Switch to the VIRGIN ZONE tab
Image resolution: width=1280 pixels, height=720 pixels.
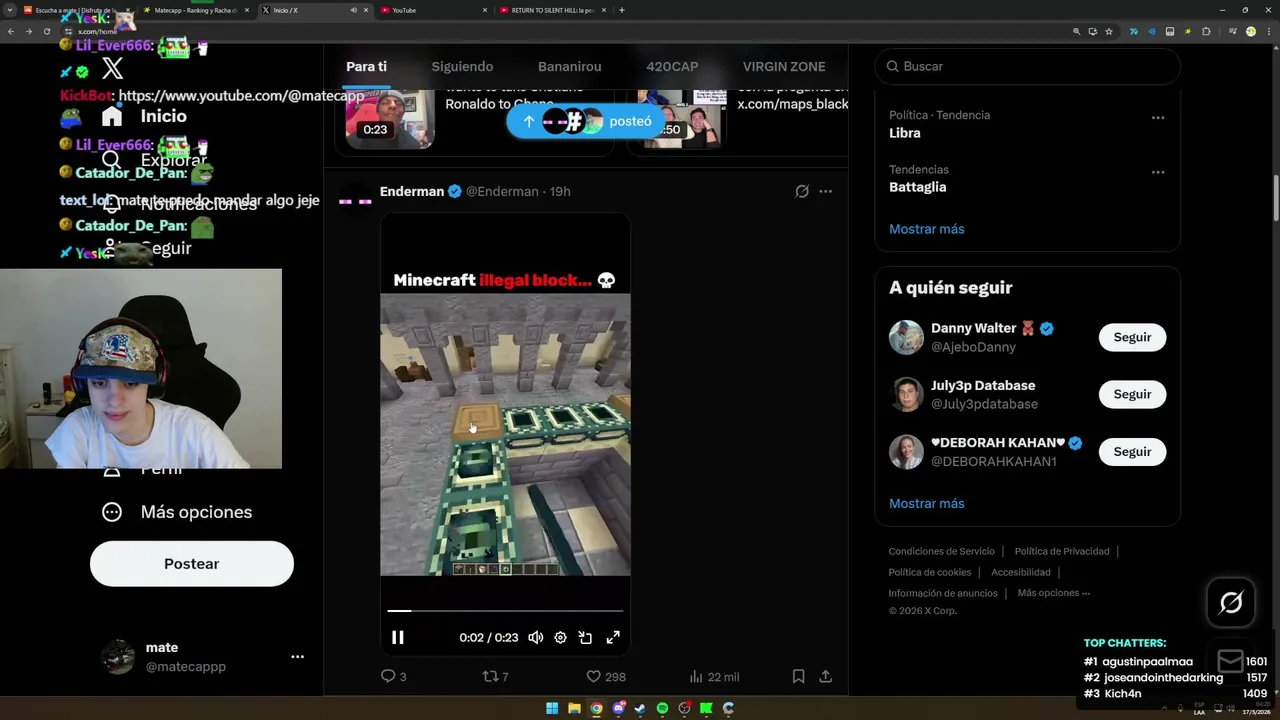tap(784, 66)
